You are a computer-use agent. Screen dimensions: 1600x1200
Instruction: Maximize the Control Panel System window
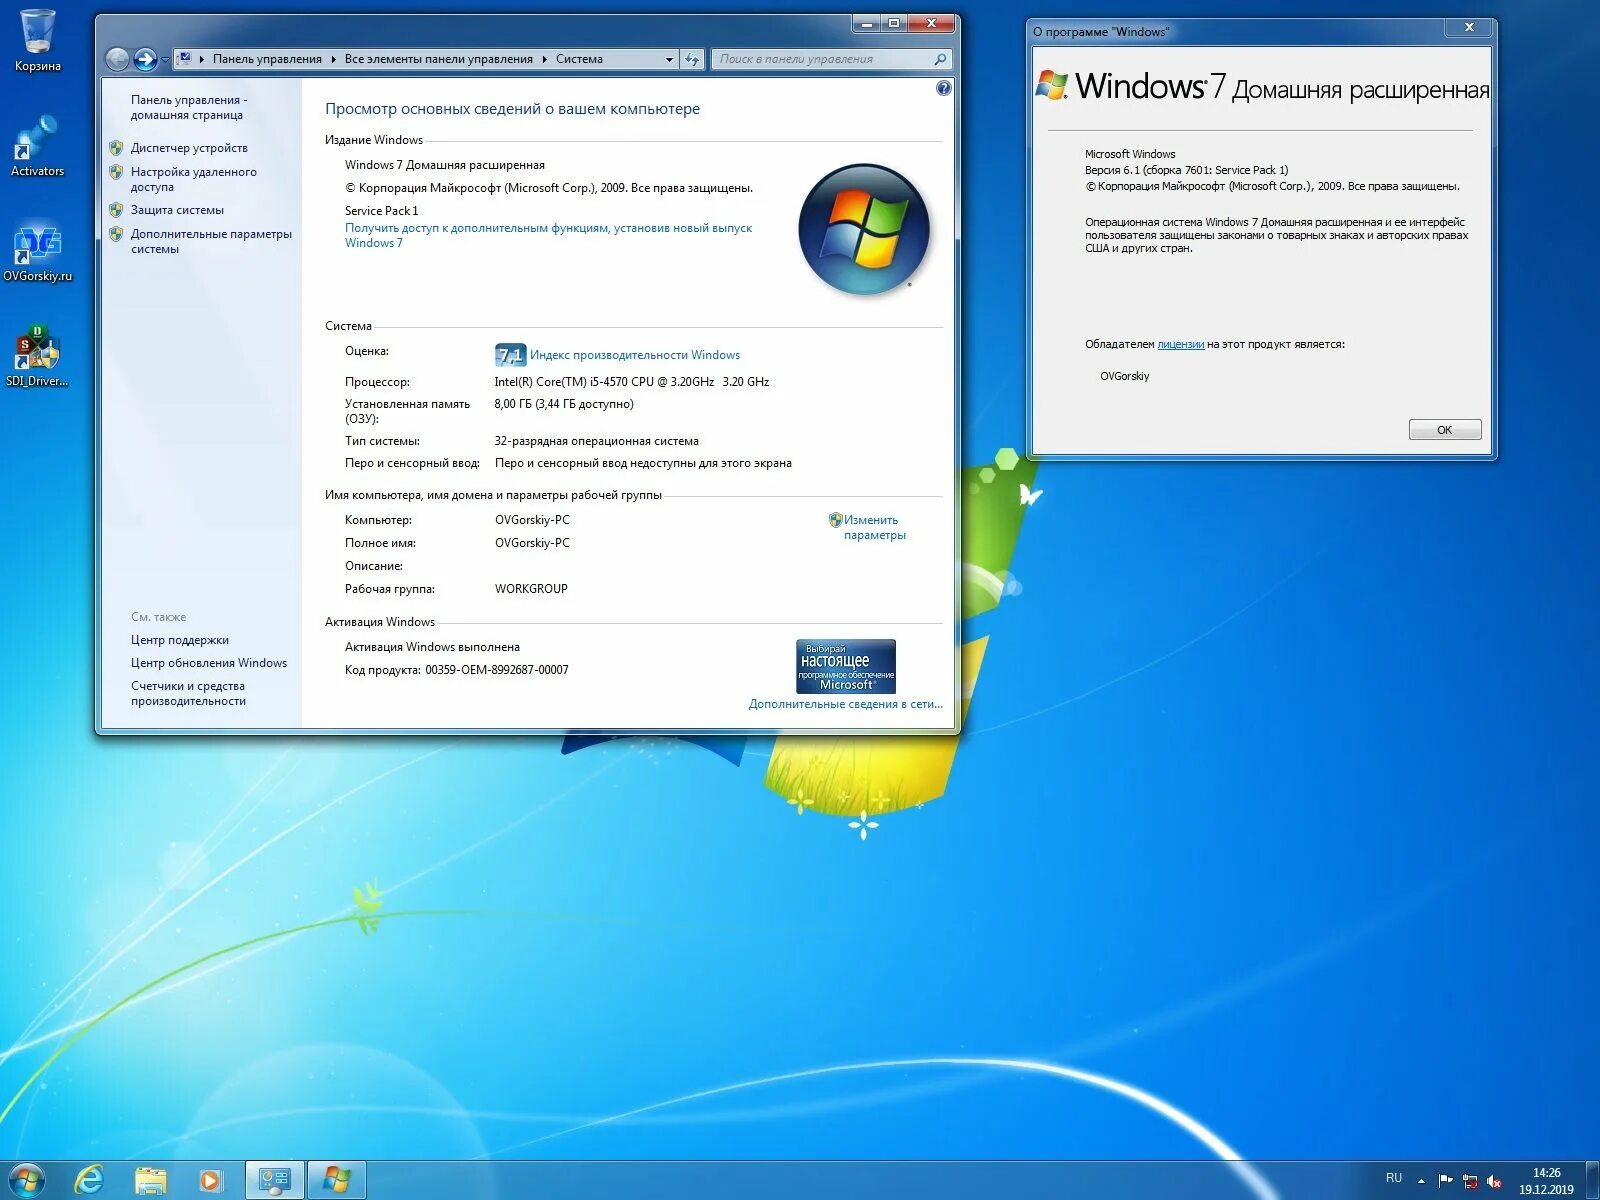893,23
